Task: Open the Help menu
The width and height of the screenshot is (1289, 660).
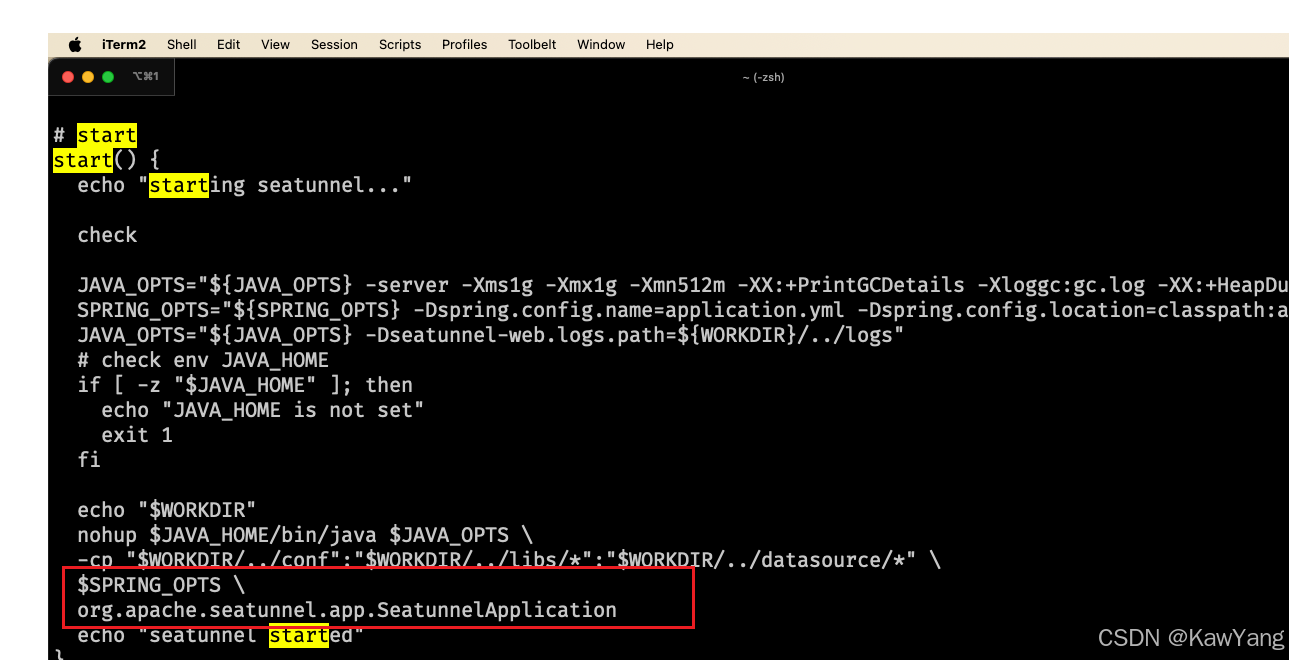Action: coord(660,44)
